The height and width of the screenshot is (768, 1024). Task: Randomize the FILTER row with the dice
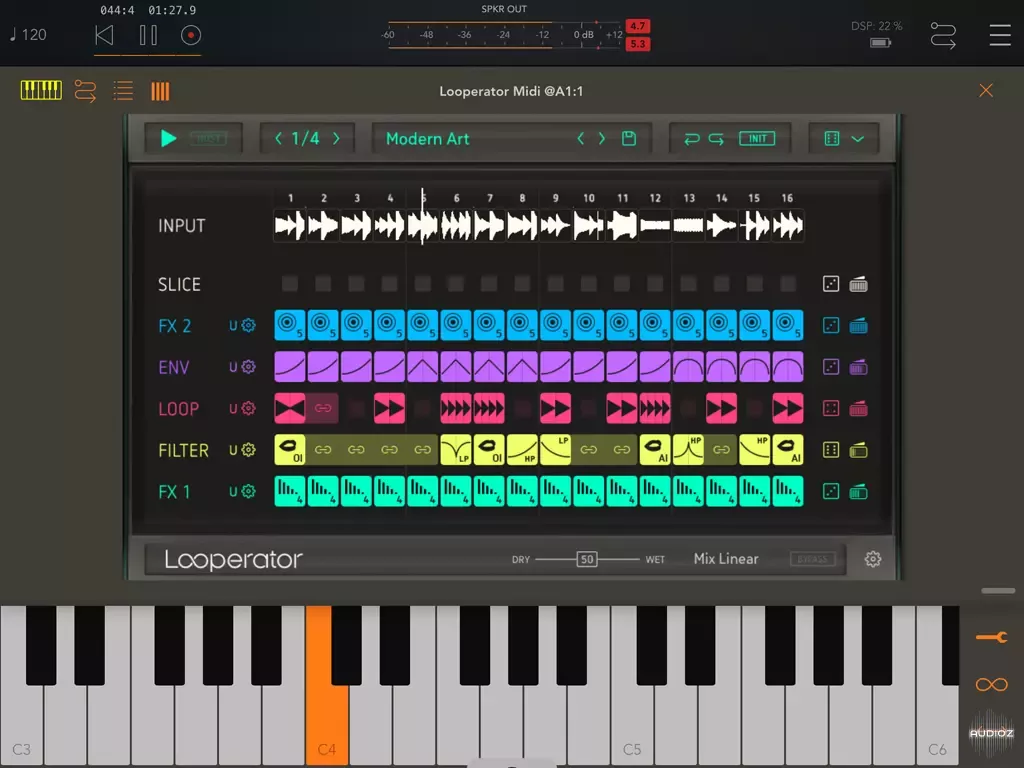[831, 450]
